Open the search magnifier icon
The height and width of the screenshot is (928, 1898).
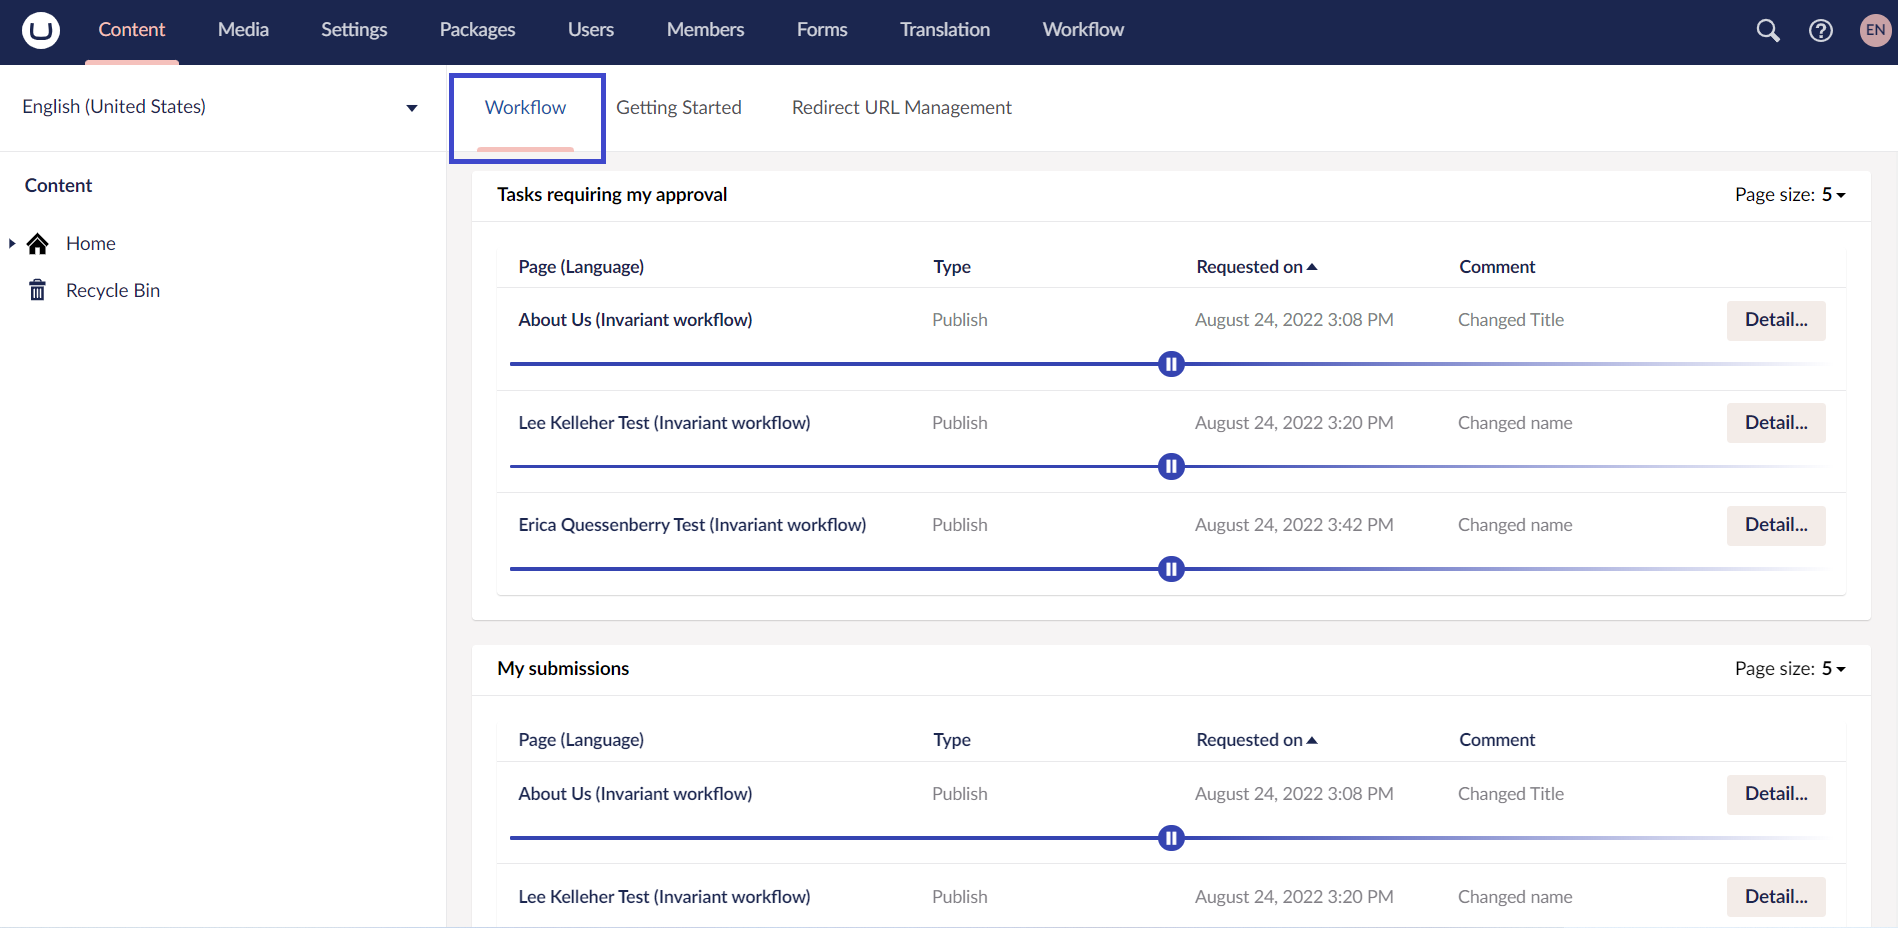(x=1768, y=30)
